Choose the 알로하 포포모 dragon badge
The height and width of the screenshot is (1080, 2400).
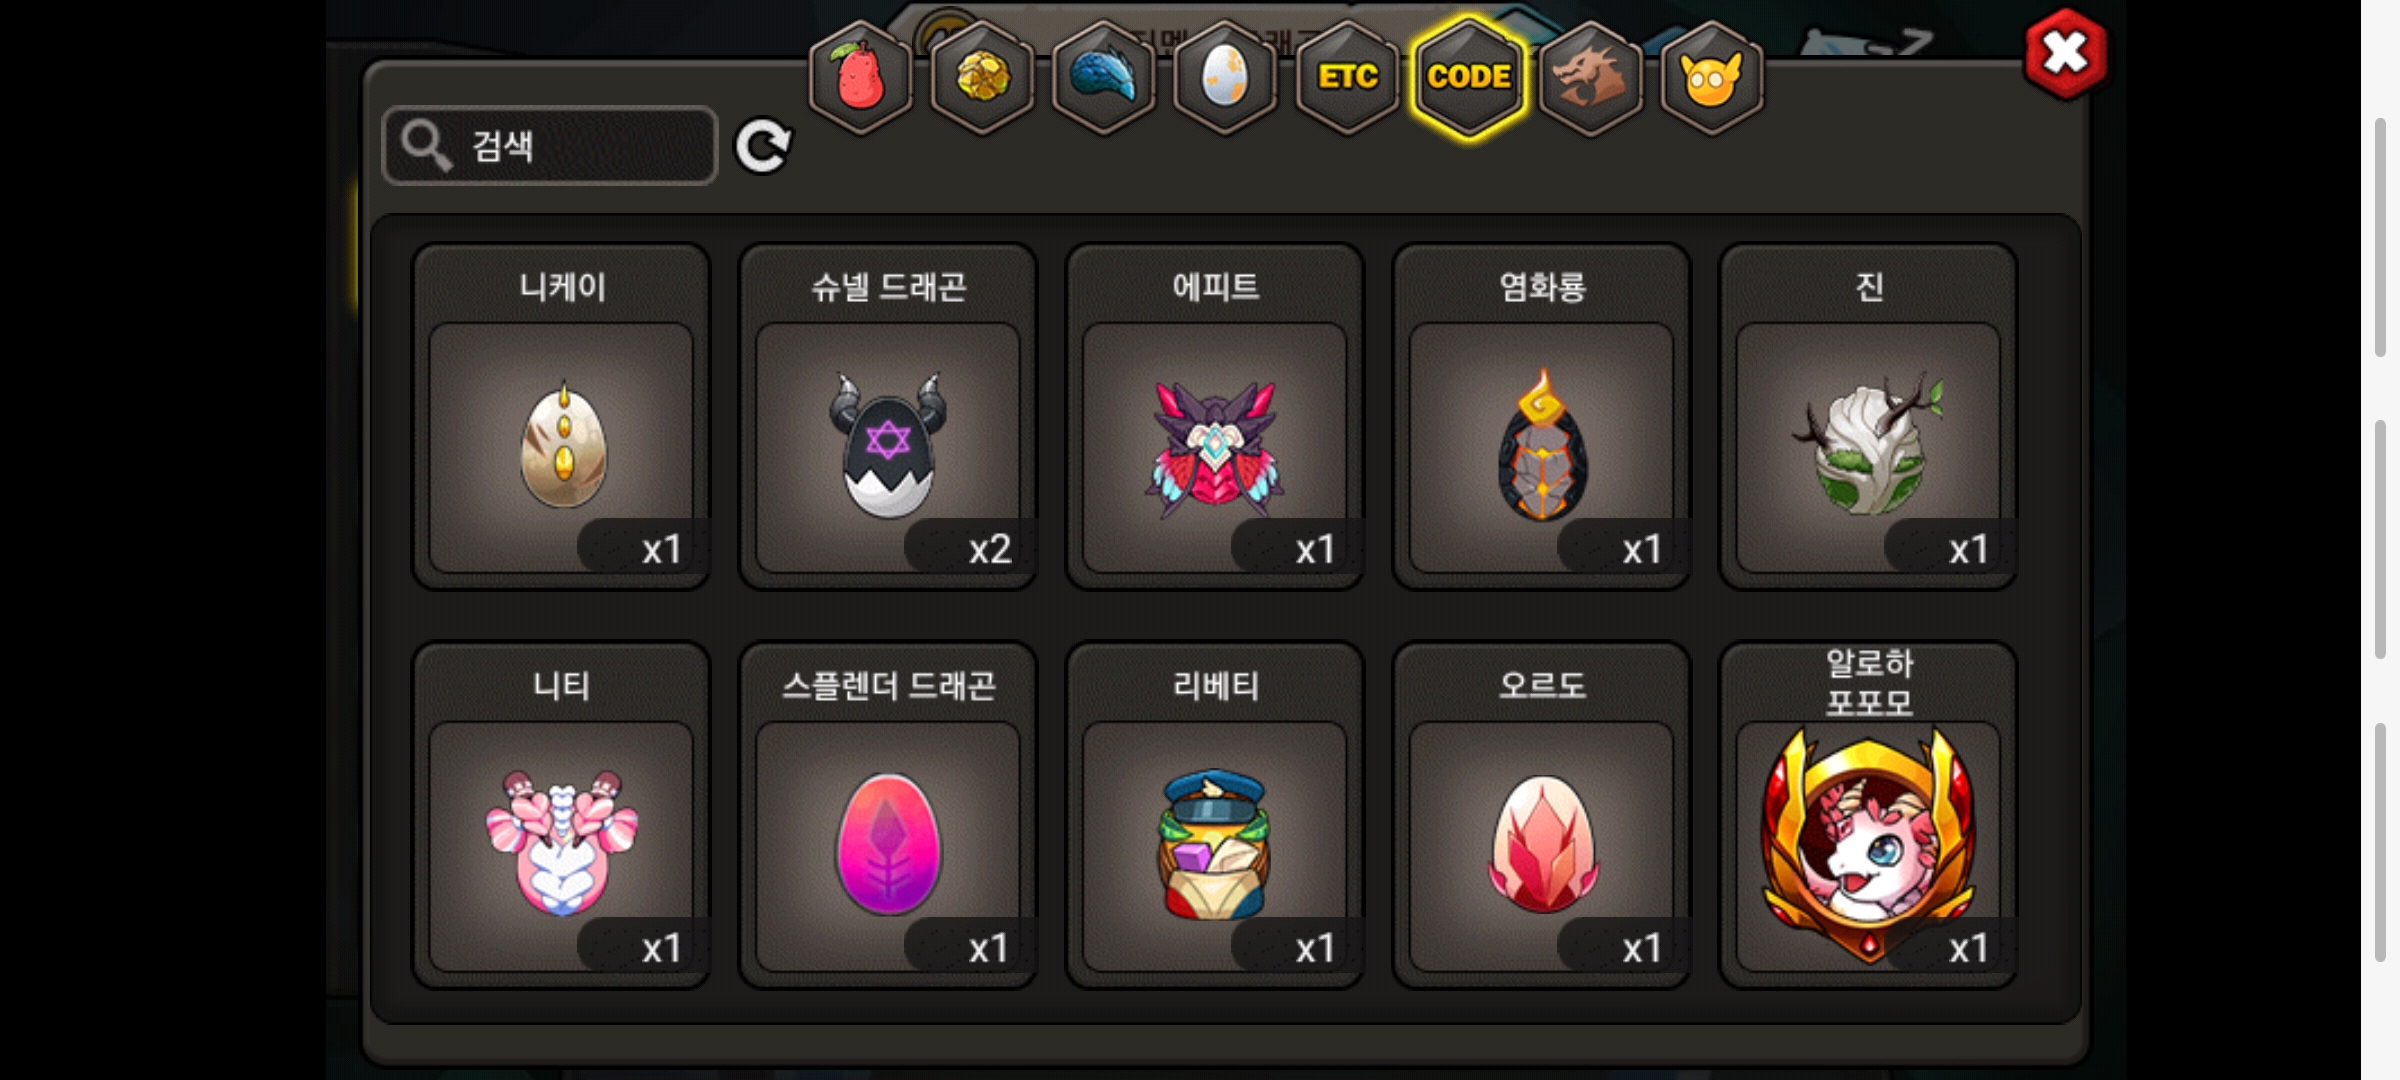tap(1868, 815)
